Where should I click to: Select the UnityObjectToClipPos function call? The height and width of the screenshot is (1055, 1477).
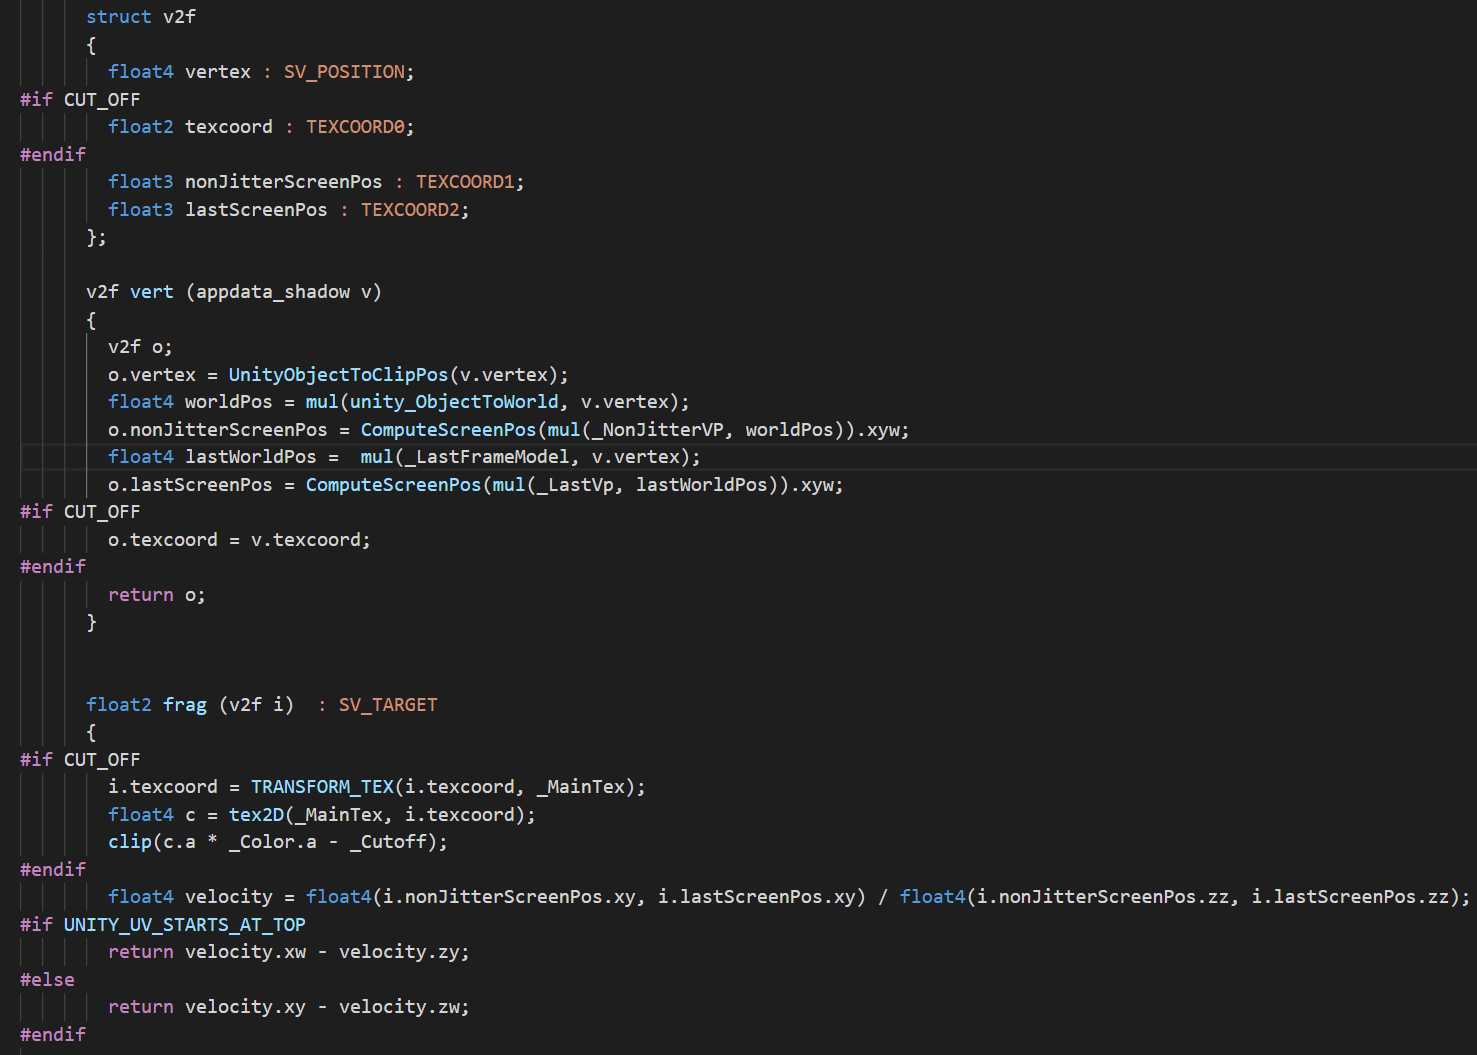[337, 374]
